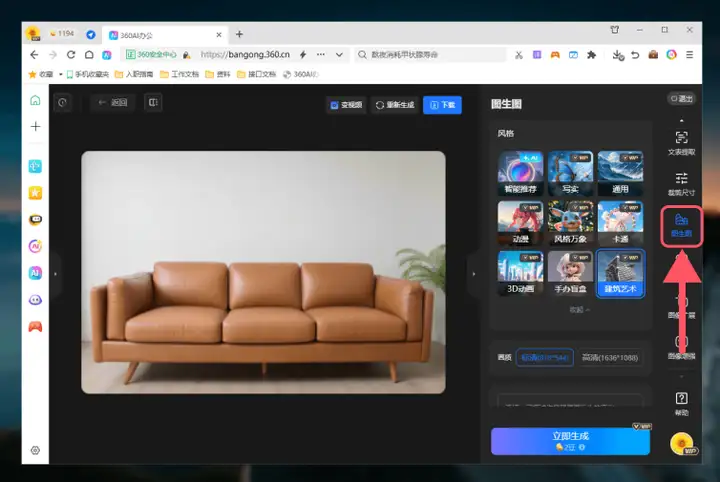The height and width of the screenshot is (482, 720).
Task: Choose the 智能推荐 style thumbnail
Action: pyautogui.click(x=520, y=173)
